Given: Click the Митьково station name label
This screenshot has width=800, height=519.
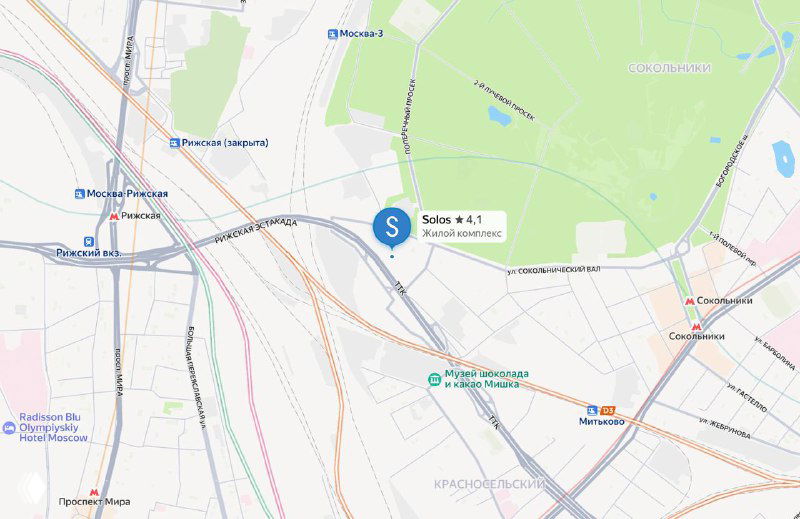Looking at the screenshot, I should (602, 422).
